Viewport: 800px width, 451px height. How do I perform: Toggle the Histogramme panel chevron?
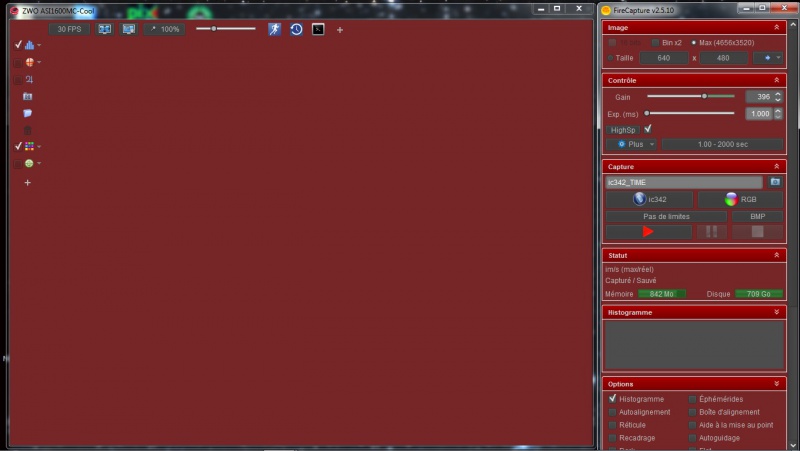777,312
